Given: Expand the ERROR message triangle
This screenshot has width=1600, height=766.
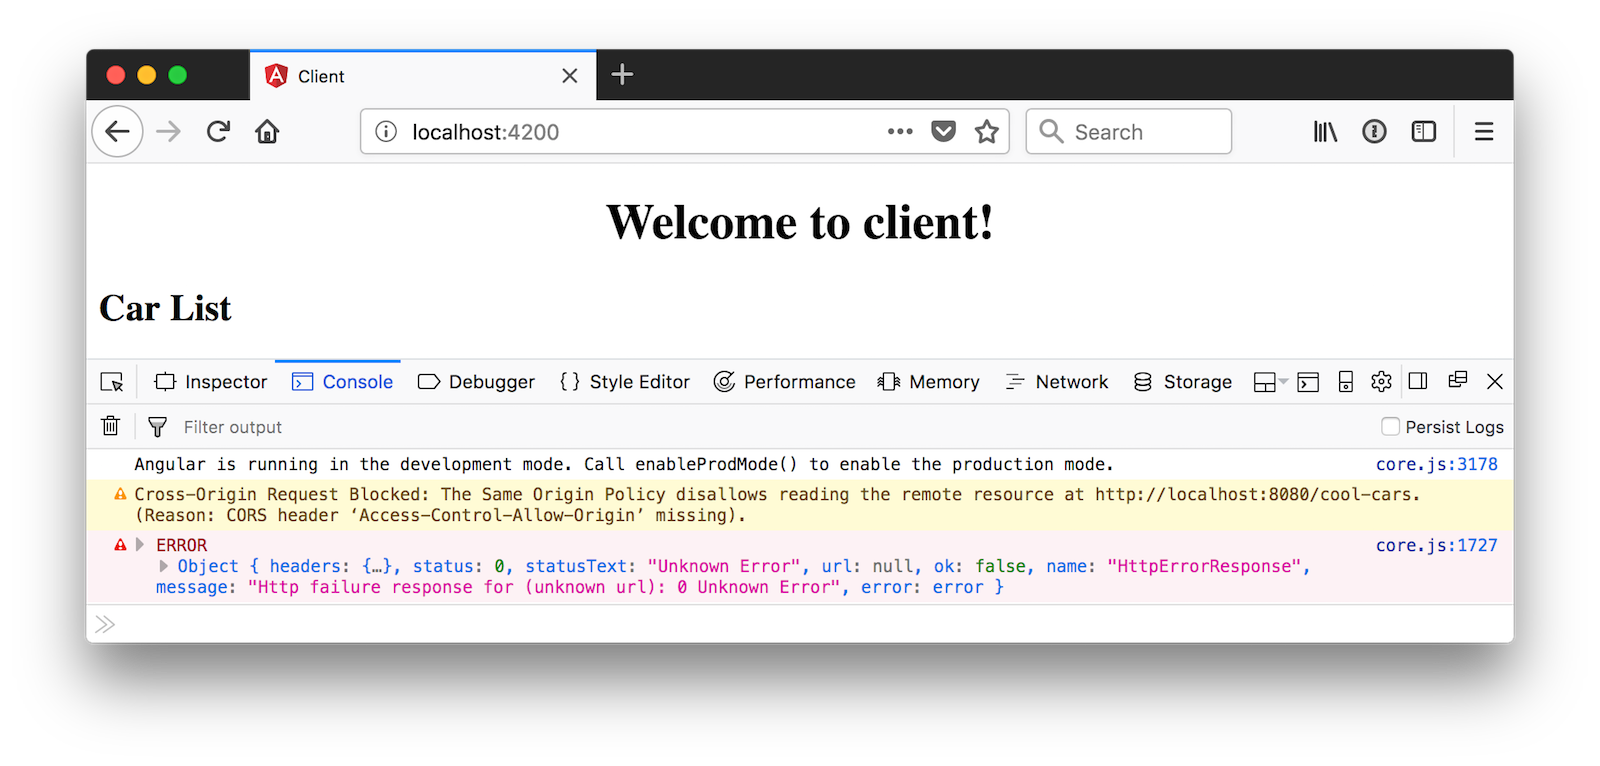Looking at the screenshot, I should [140, 545].
